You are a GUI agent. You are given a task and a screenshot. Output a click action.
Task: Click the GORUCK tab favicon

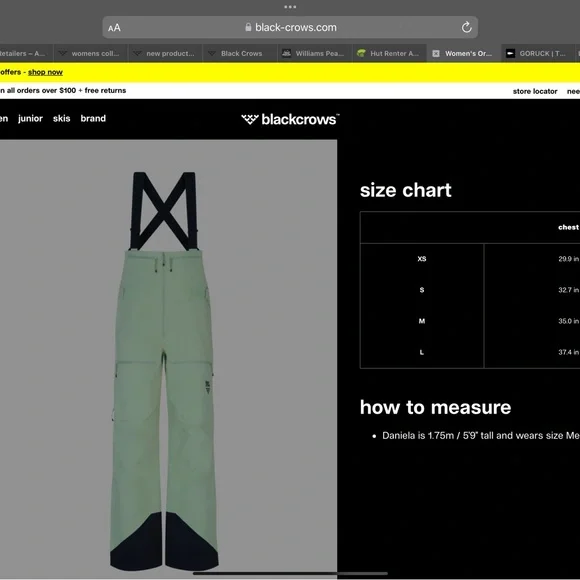pos(510,54)
